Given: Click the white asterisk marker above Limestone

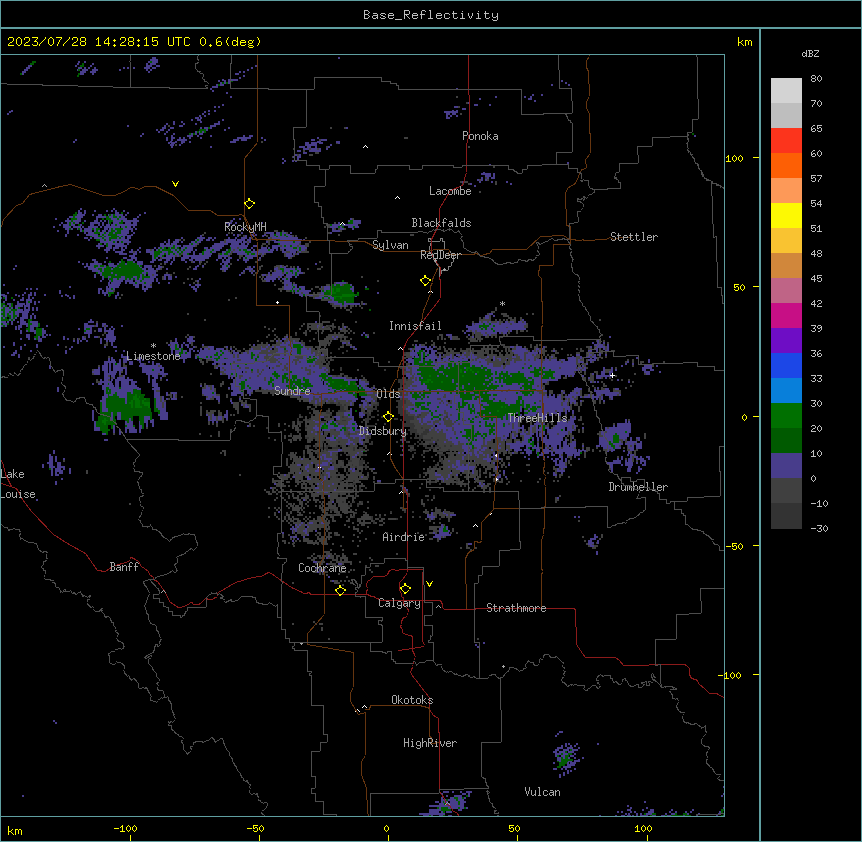Looking at the screenshot, I should (x=153, y=346).
